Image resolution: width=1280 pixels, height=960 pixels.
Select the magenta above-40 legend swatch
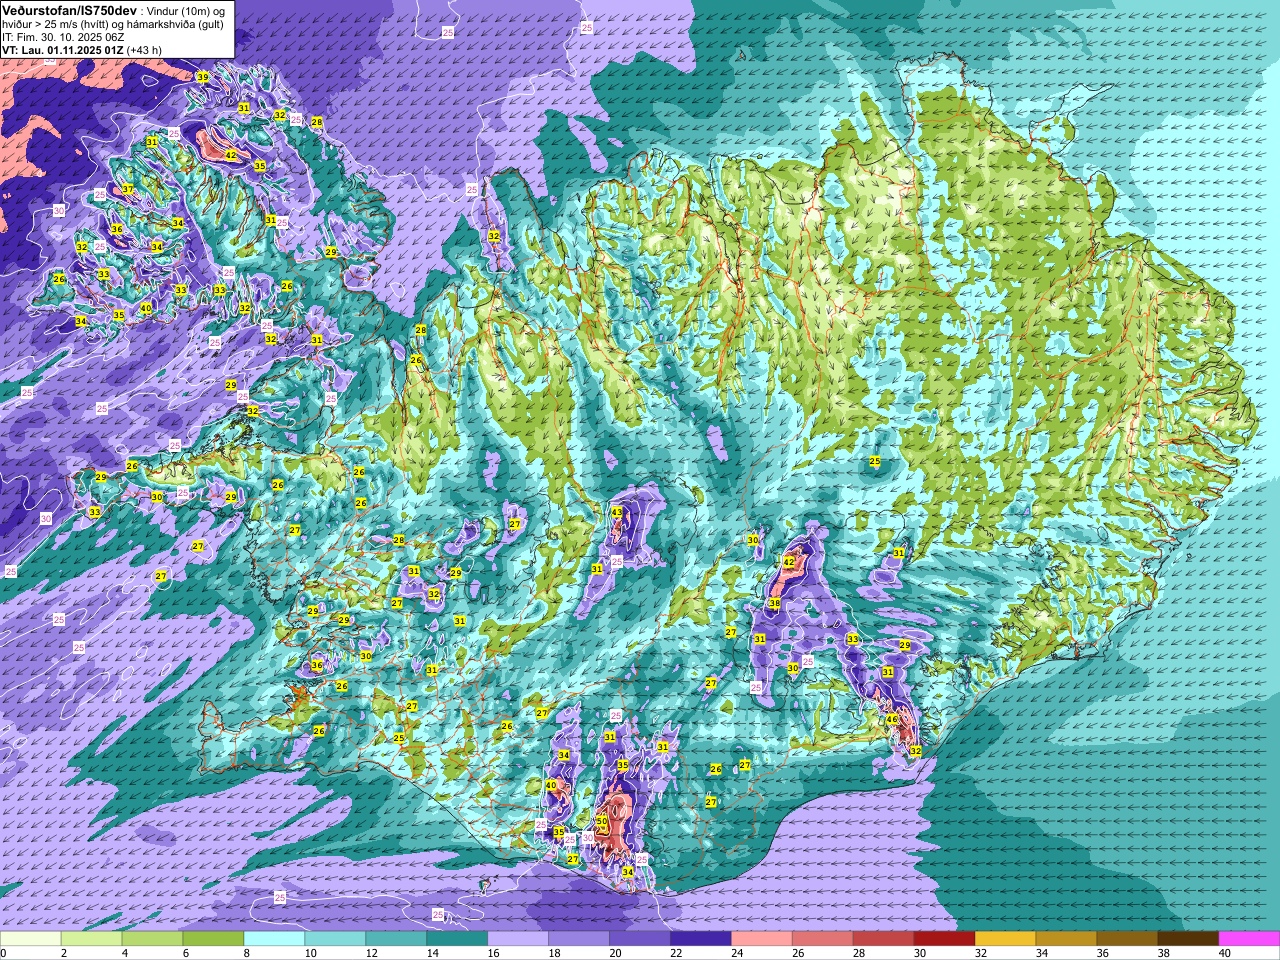1249,939
